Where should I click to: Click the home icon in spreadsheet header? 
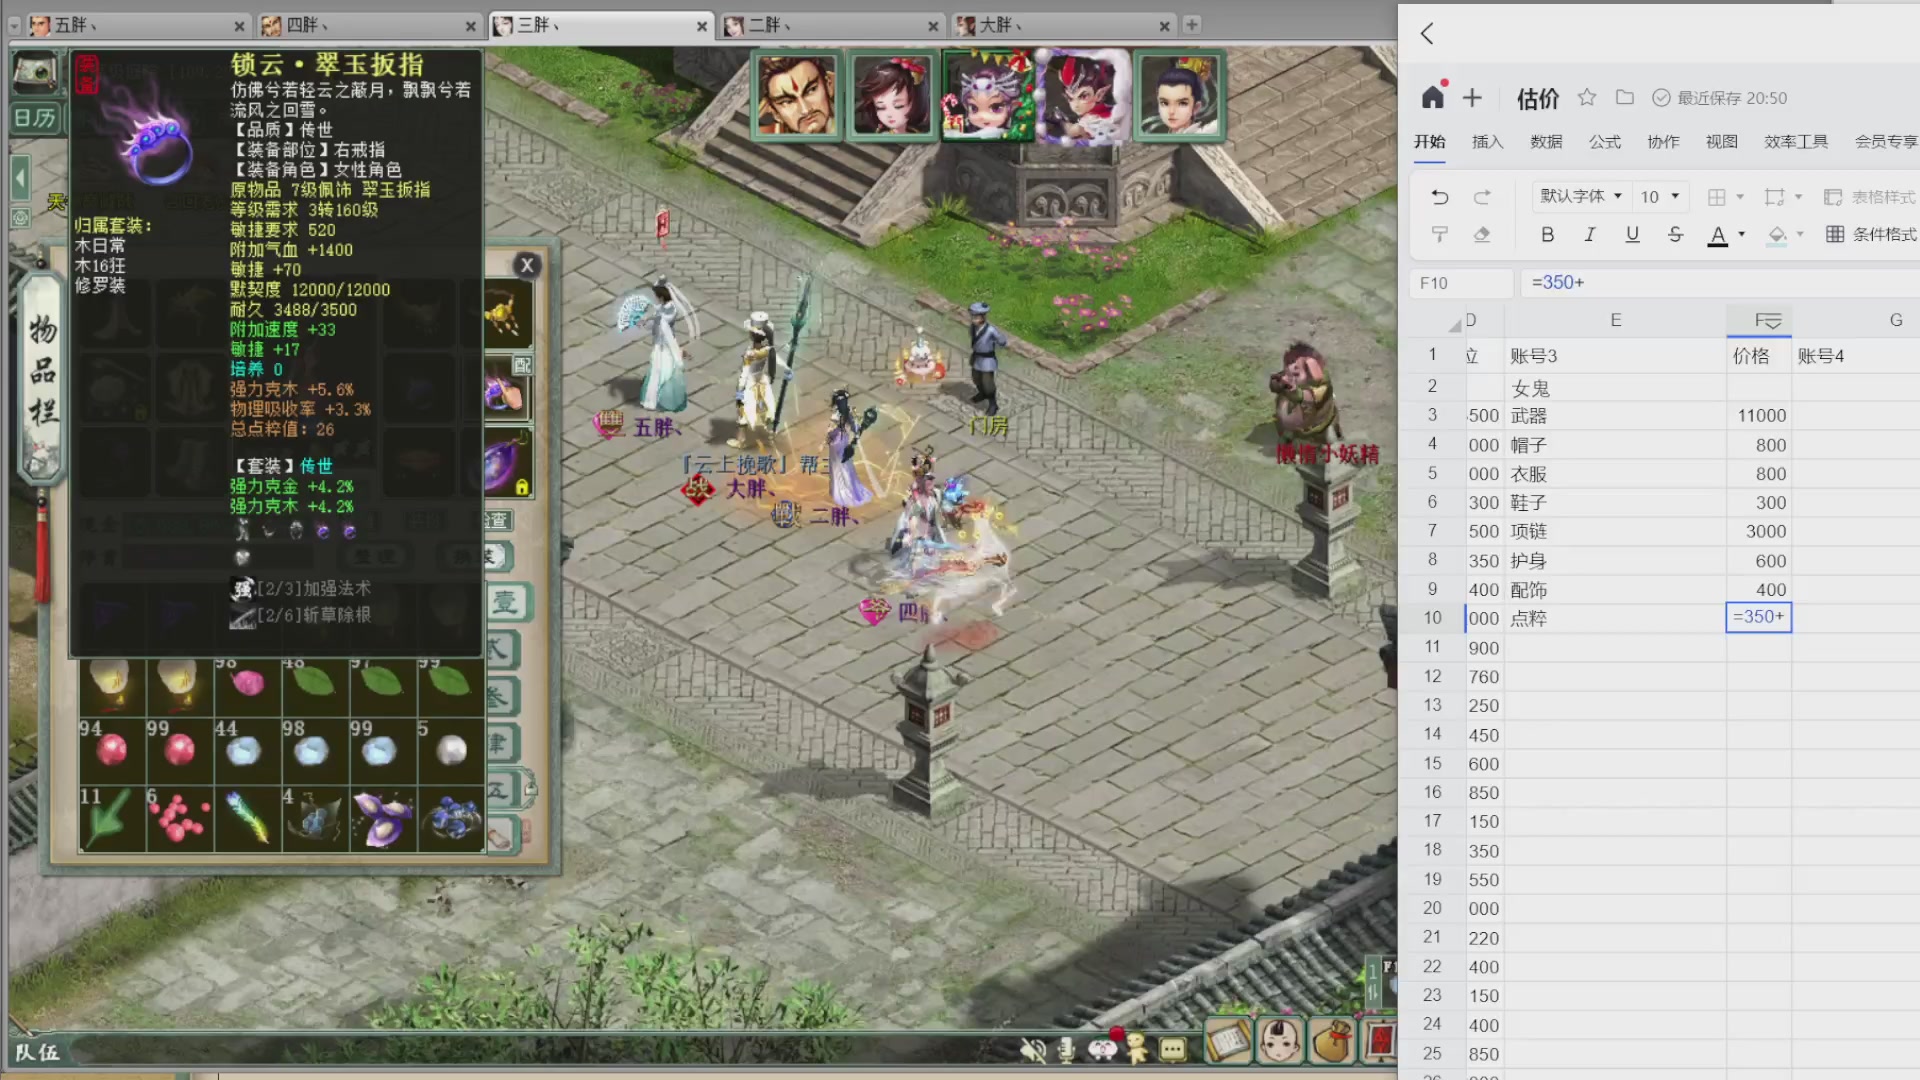1433,97
